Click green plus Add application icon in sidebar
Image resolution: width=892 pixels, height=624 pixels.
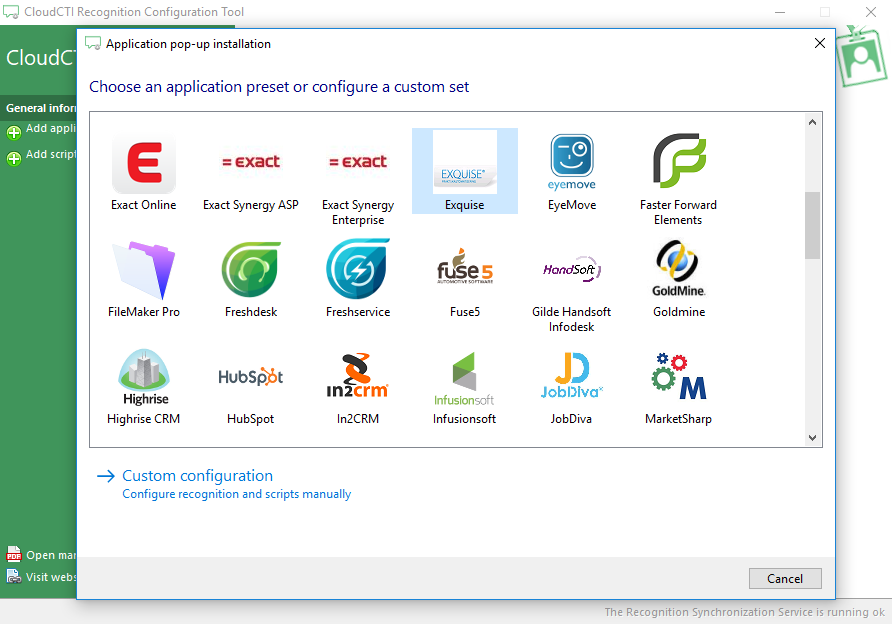coord(14,132)
